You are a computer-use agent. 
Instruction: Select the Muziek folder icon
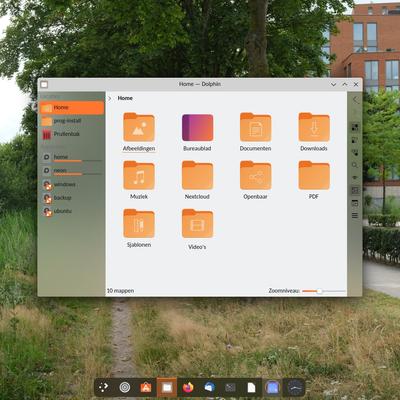[139, 175]
